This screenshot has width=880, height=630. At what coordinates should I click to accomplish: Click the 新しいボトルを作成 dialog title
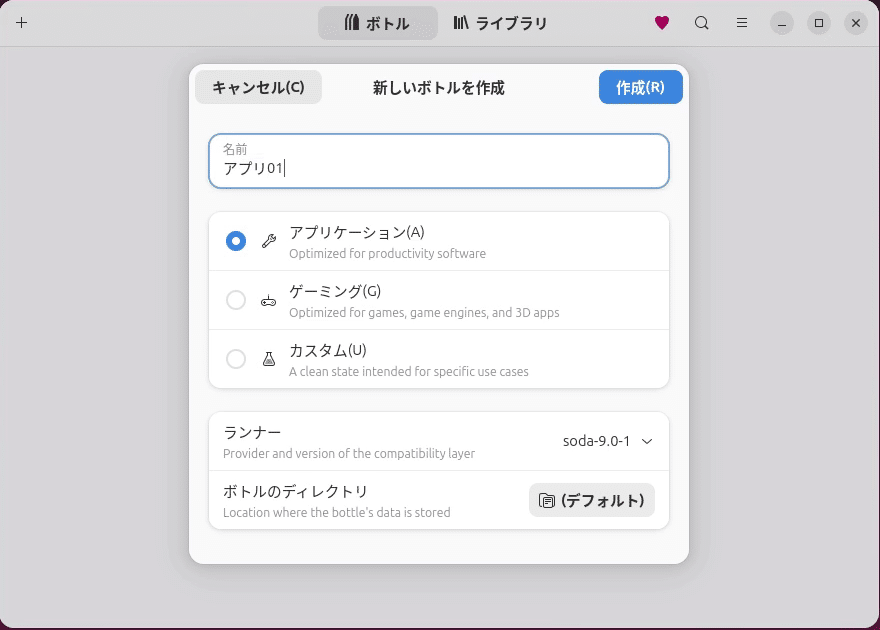tap(439, 88)
